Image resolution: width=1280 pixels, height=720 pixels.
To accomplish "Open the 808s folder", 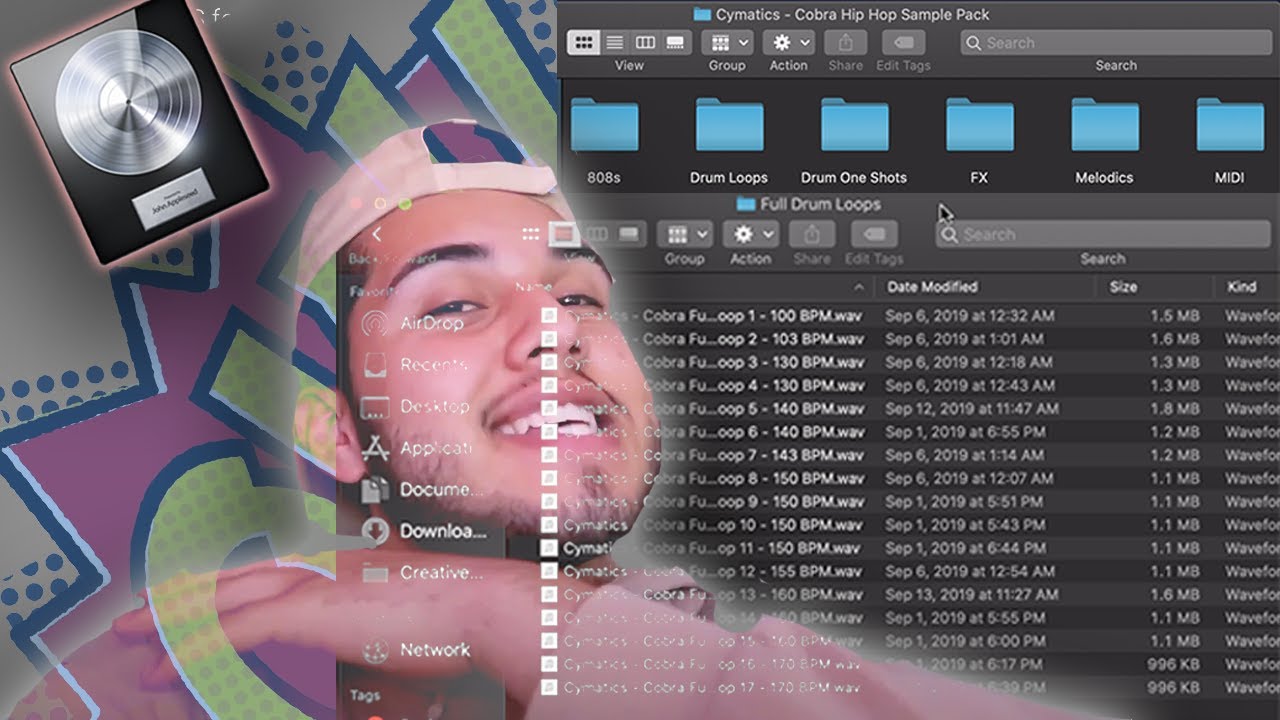I will [x=604, y=141].
